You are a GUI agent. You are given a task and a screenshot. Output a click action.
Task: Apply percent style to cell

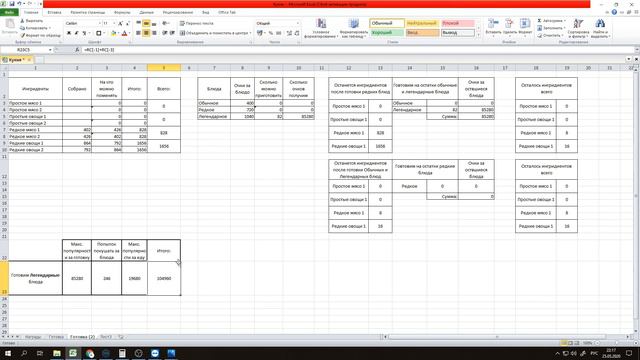click(271, 33)
